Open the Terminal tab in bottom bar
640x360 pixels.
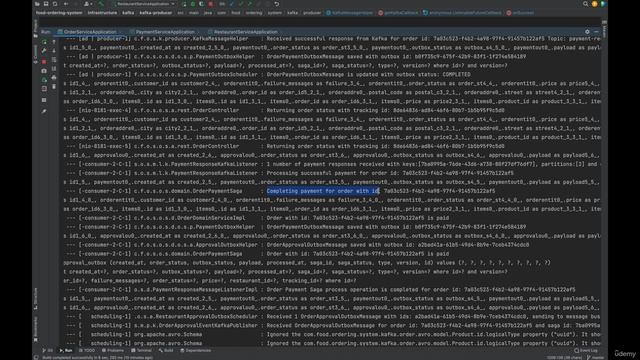click(x=142, y=350)
